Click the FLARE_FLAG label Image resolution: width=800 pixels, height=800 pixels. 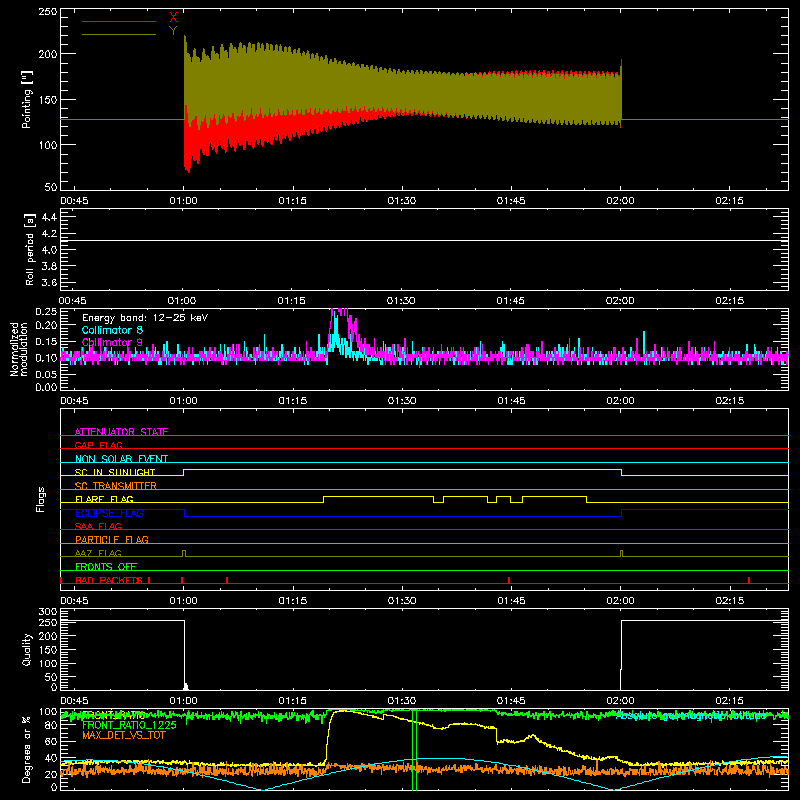click(104, 499)
